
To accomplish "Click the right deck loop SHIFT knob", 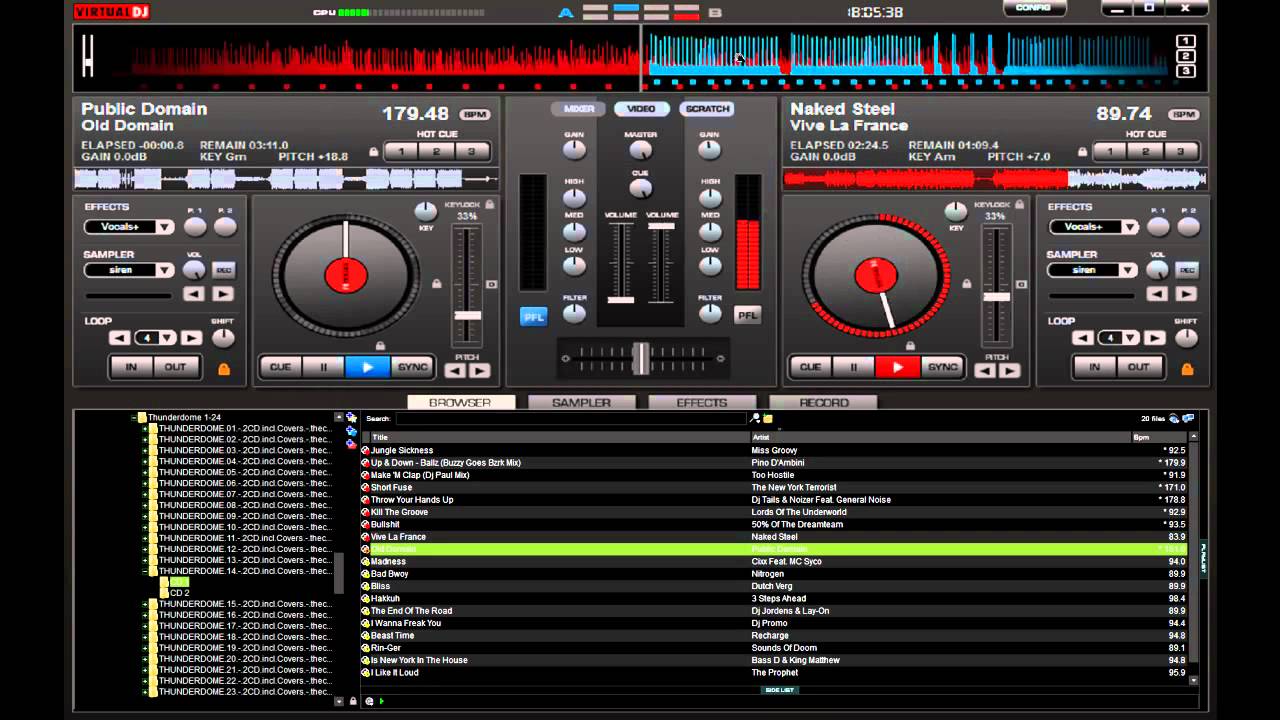I will (x=1186, y=338).
